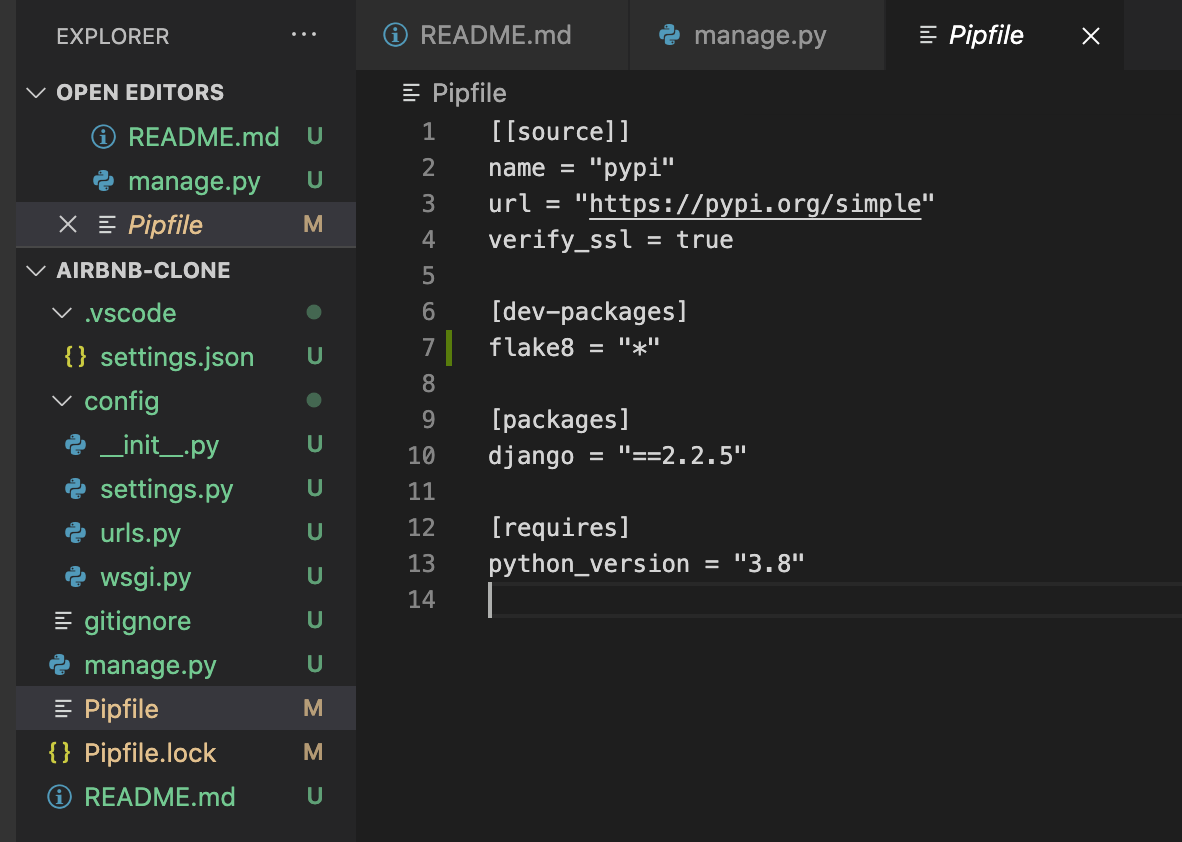
Task: Click the green dot badge beside .vscode
Action: 314,312
